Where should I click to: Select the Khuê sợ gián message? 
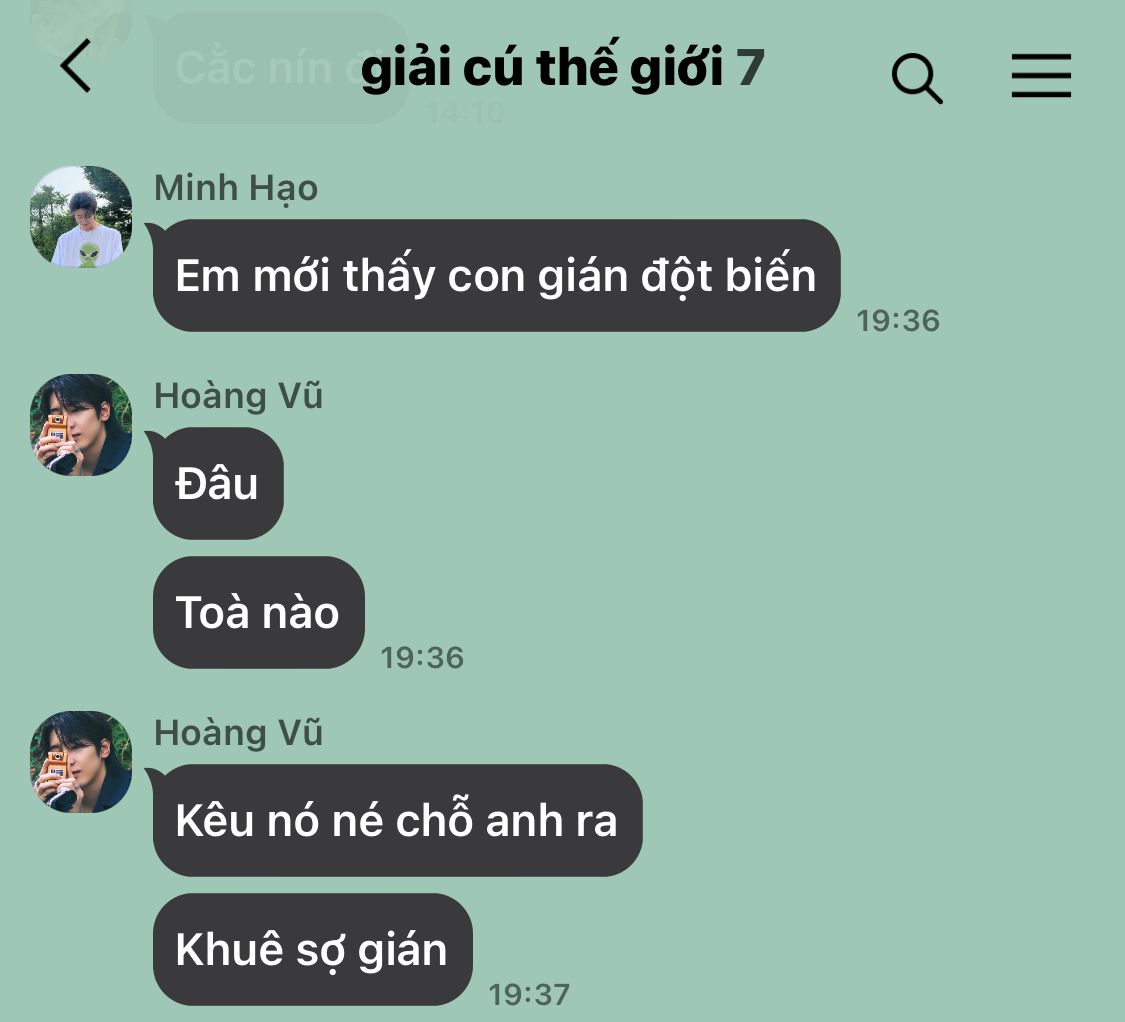click(312, 950)
